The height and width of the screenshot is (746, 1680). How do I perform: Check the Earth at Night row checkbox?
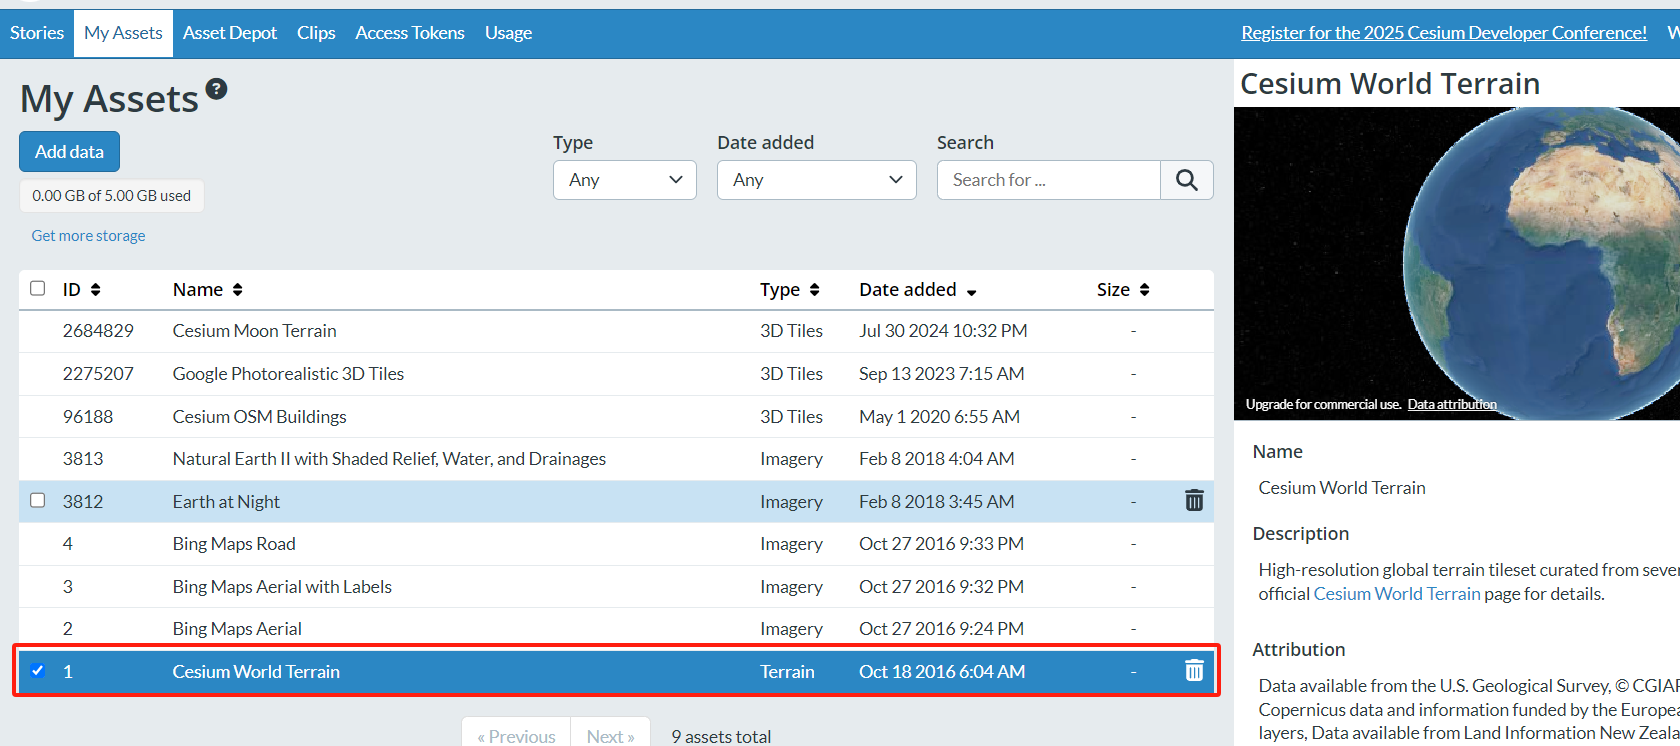click(x=38, y=500)
